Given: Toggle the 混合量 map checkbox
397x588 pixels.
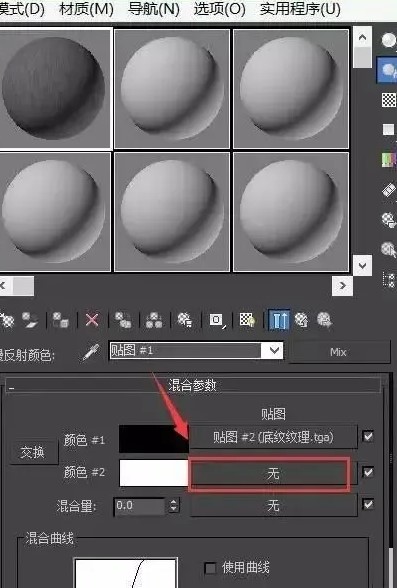Looking at the screenshot, I should click(368, 504).
